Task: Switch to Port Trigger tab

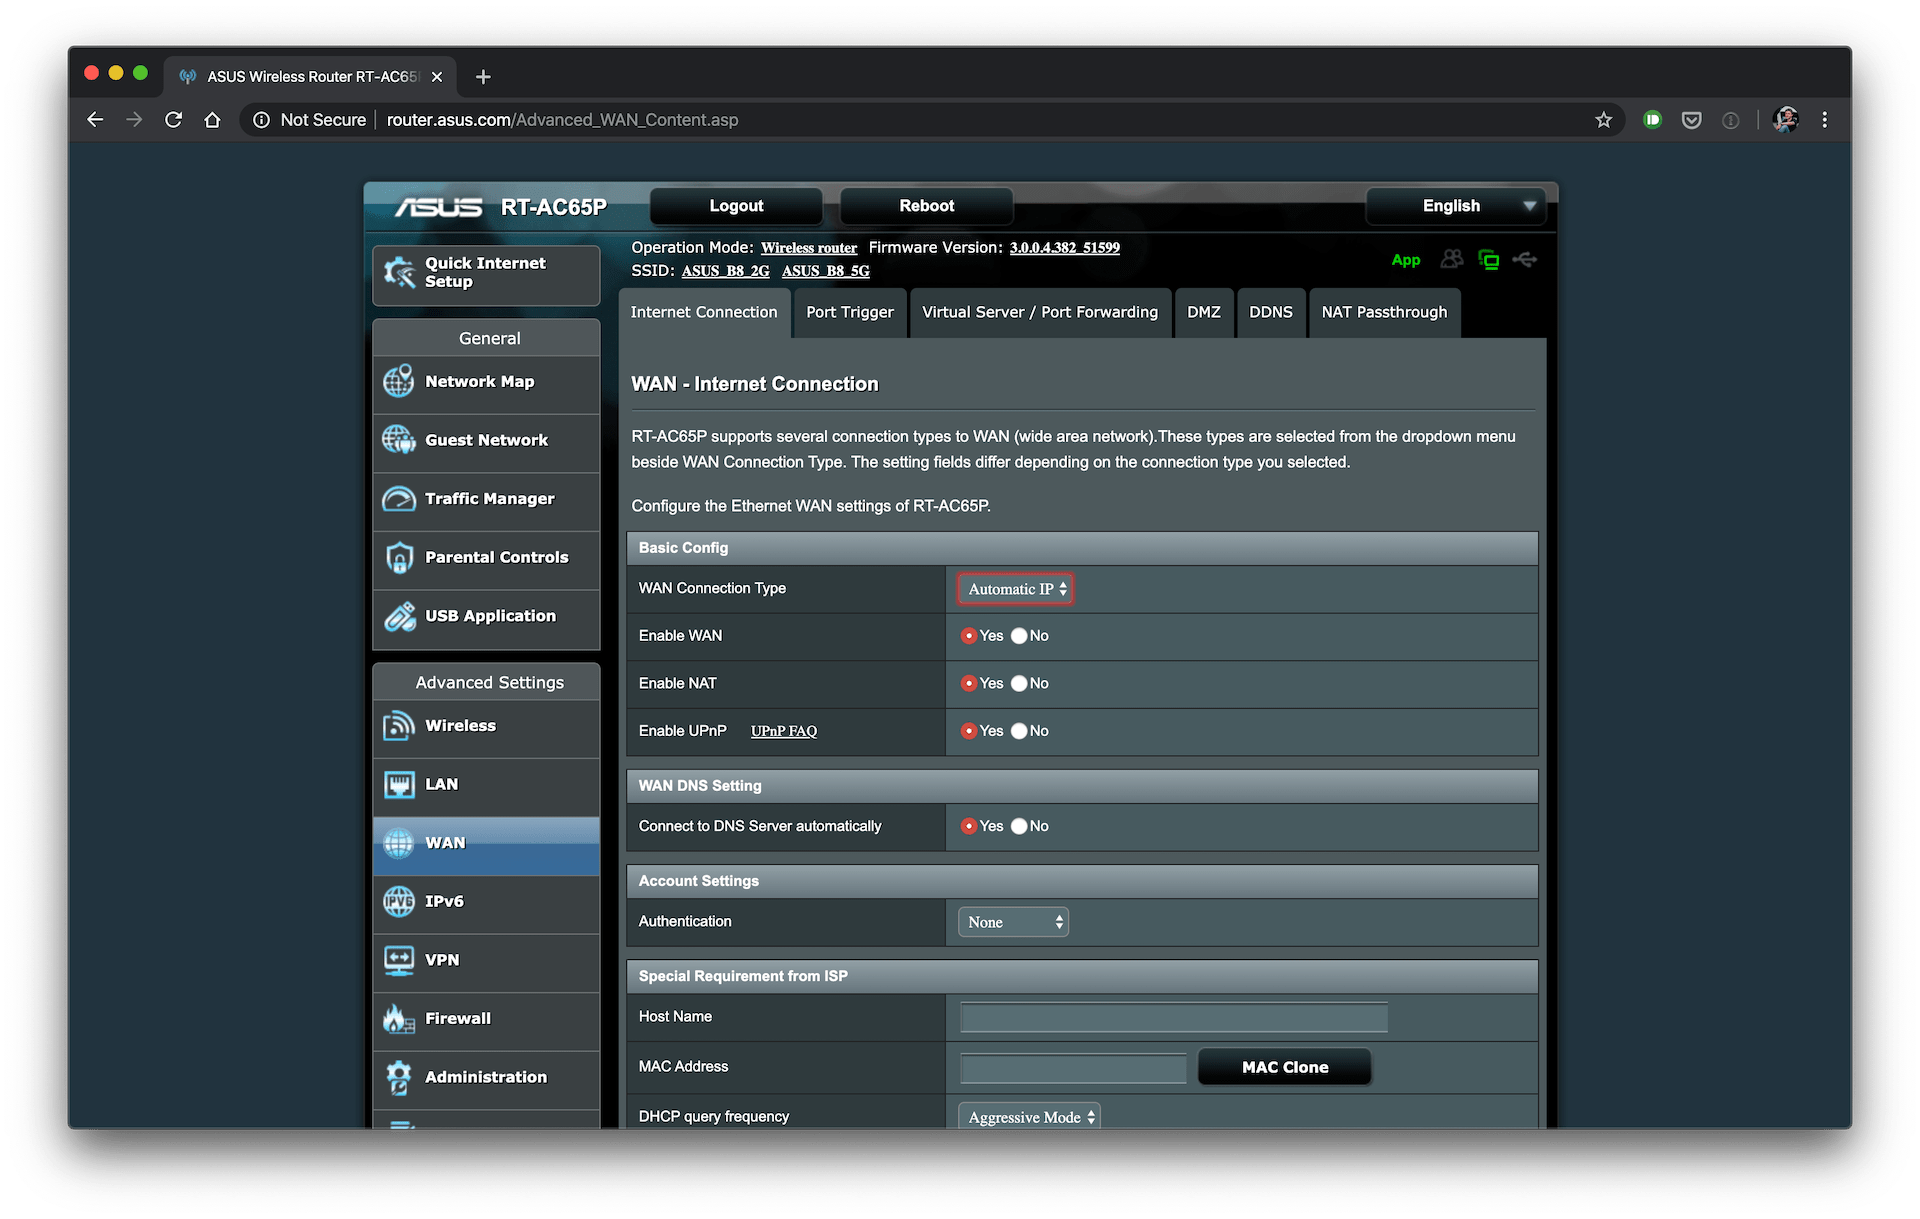Action: click(850, 312)
